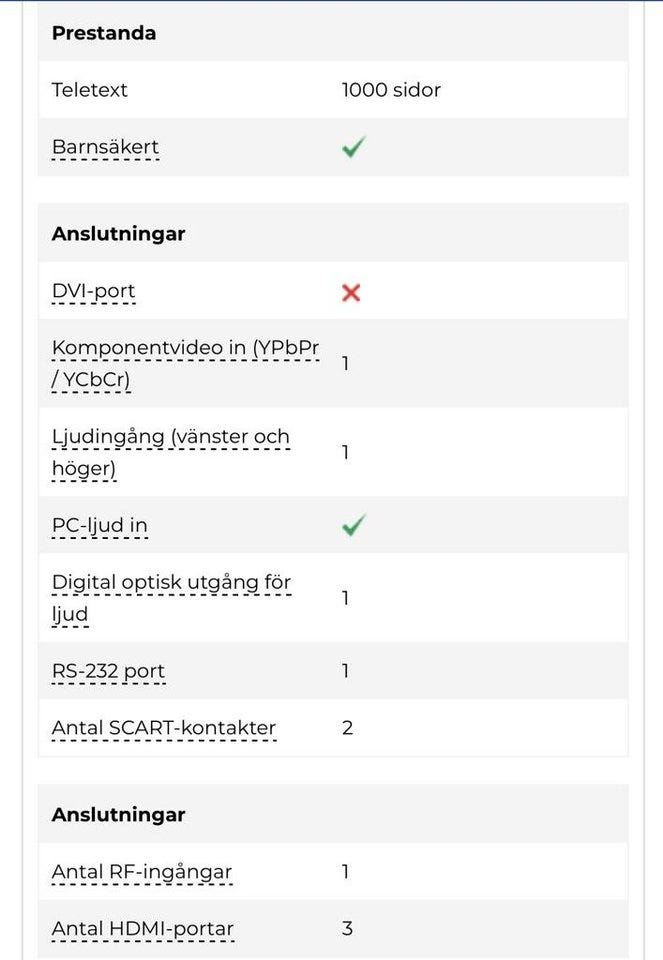This screenshot has width=663, height=960.
Task: Click the DVI-port underlined label
Action: click(93, 292)
